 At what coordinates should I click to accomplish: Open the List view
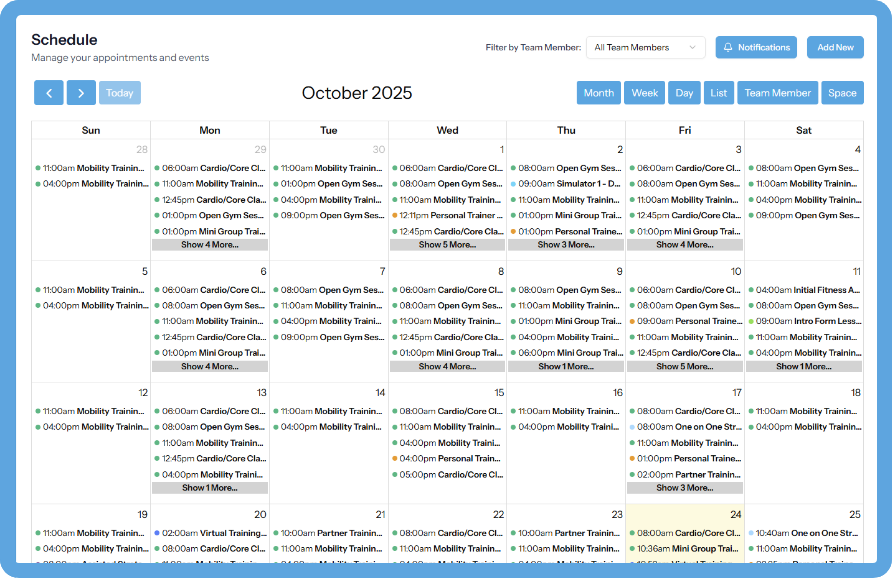point(719,92)
